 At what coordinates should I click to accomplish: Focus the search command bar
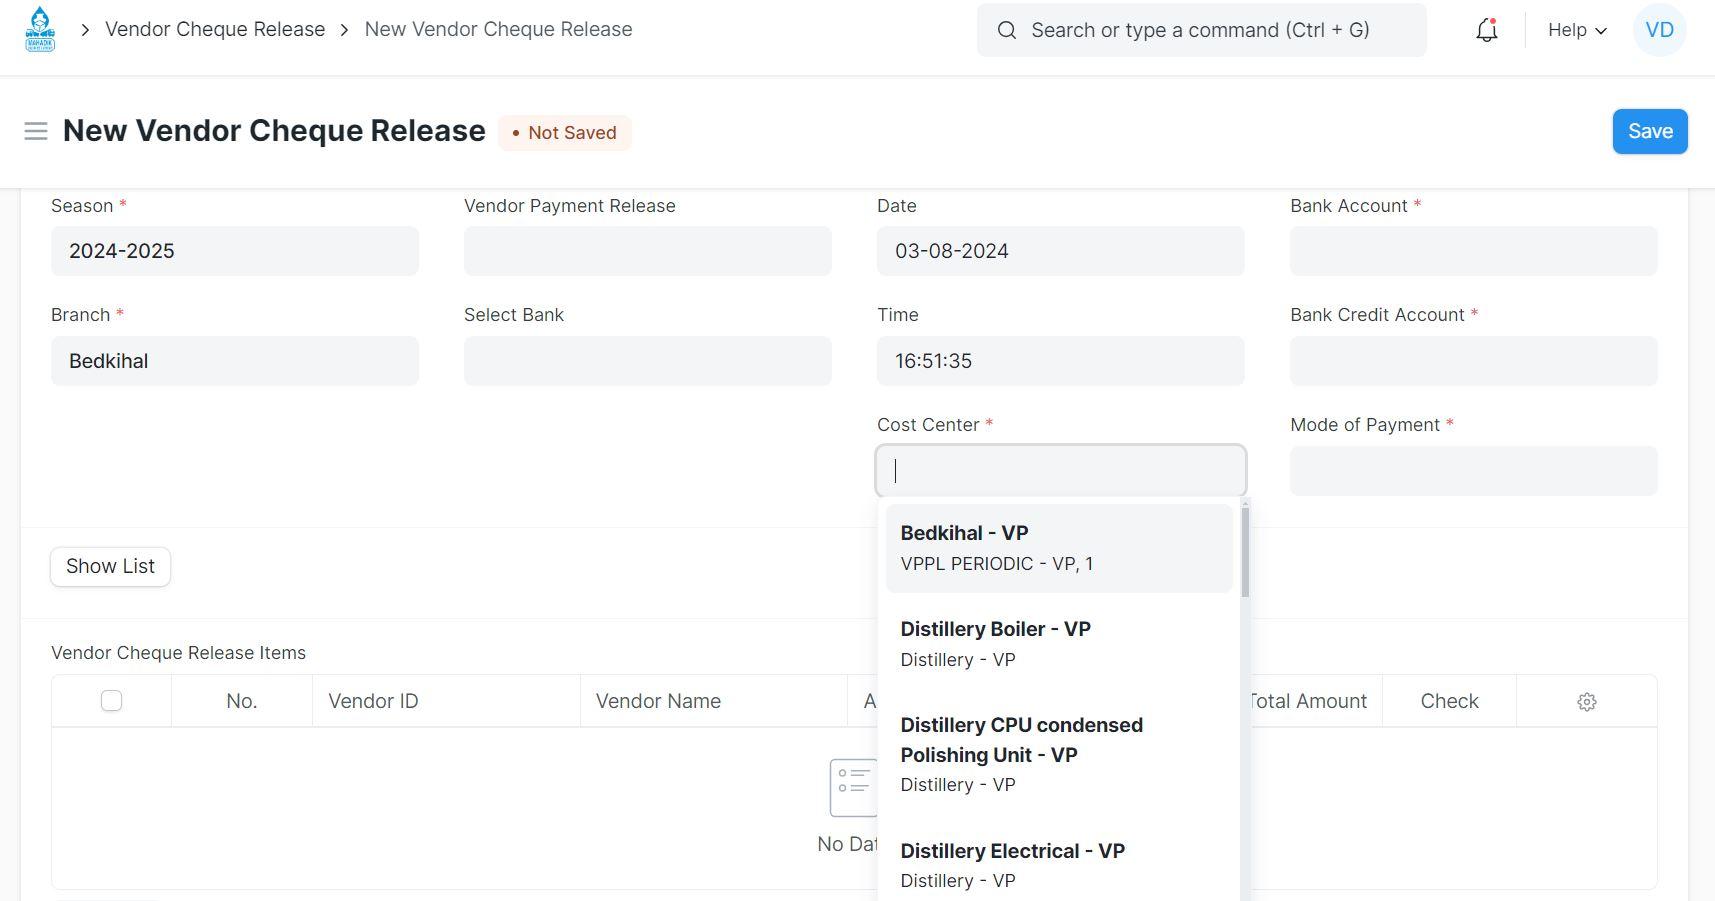1201,30
